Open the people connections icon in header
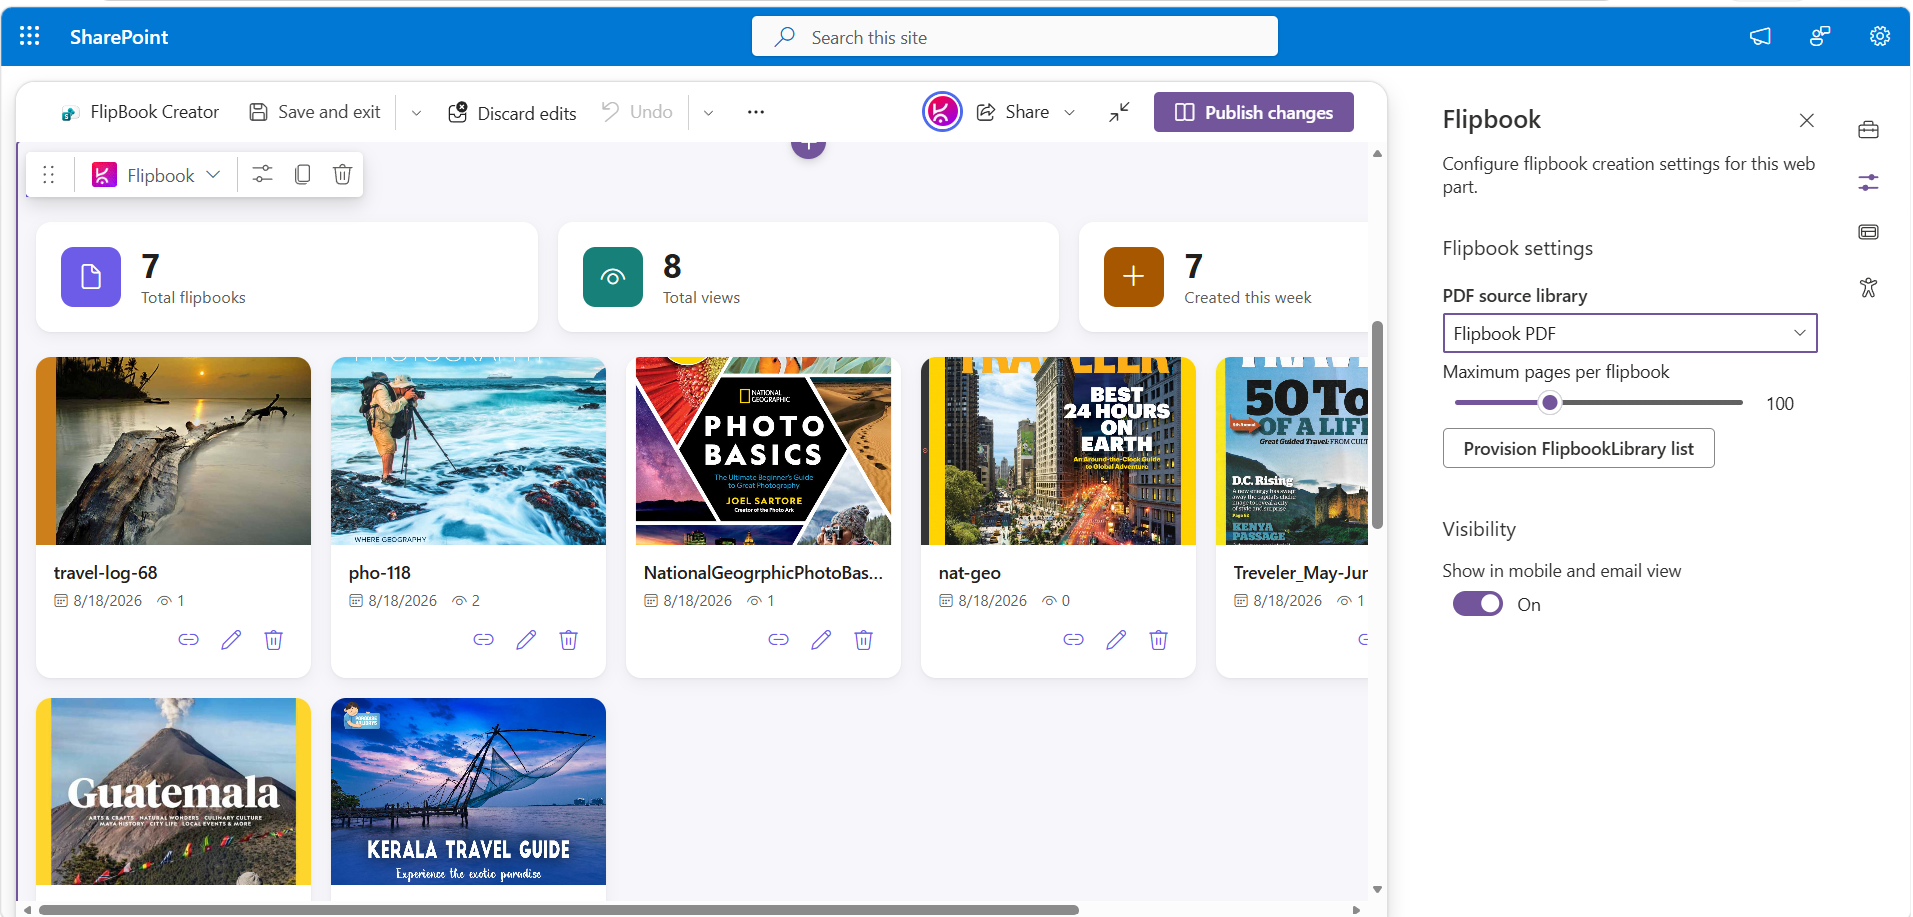1913x917 pixels. coord(1820,37)
